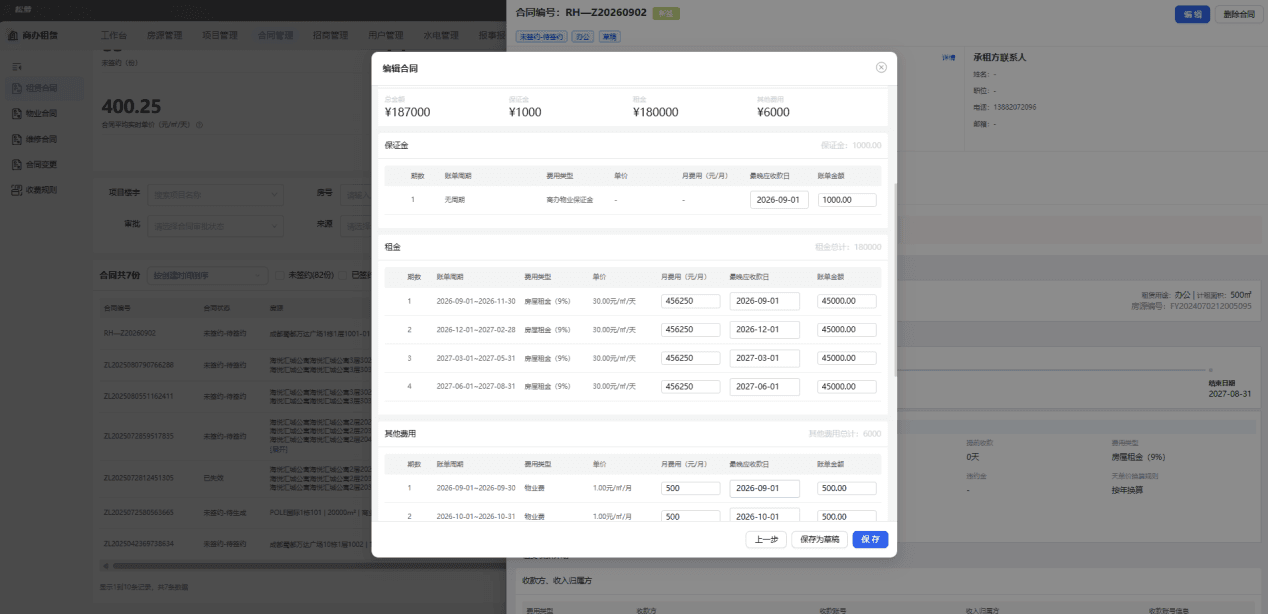The height and width of the screenshot is (614, 1268).
Task: Click the 物业合同 sidebar icon
Action: point(17,113)
